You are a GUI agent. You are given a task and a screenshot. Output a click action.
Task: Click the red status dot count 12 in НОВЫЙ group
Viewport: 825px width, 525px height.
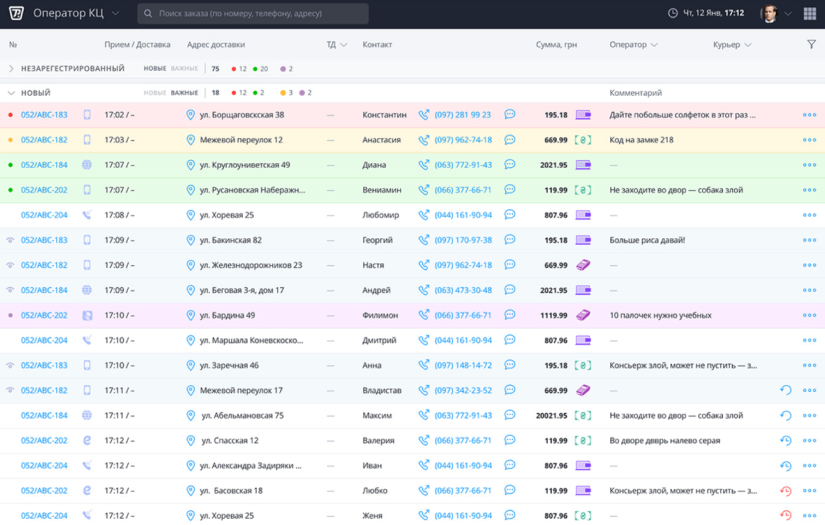tap(239, 93)
